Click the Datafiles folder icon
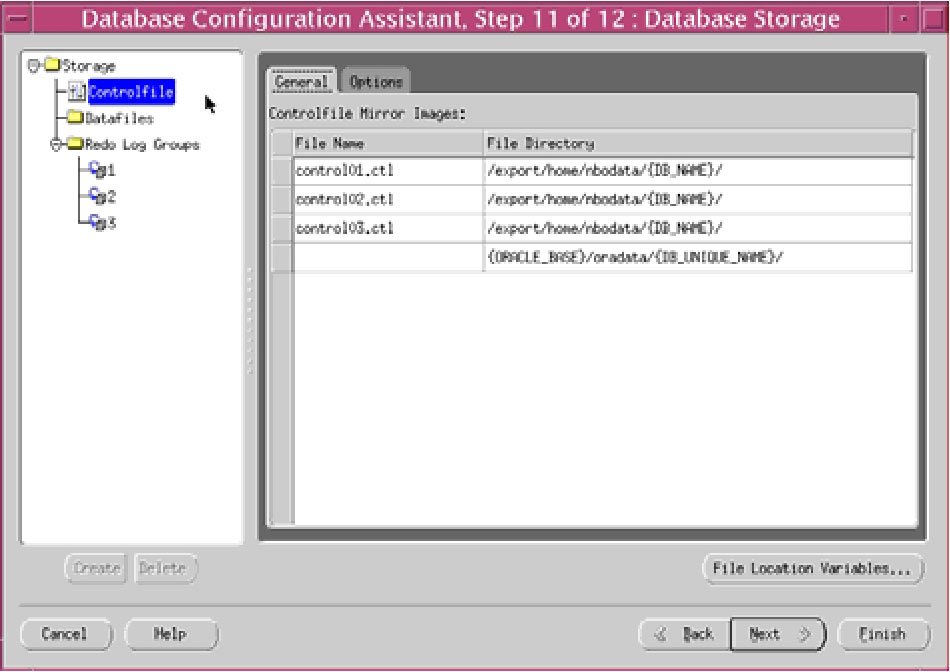The height and width of the screenshot is (672, 950). (x=75, y=116)
